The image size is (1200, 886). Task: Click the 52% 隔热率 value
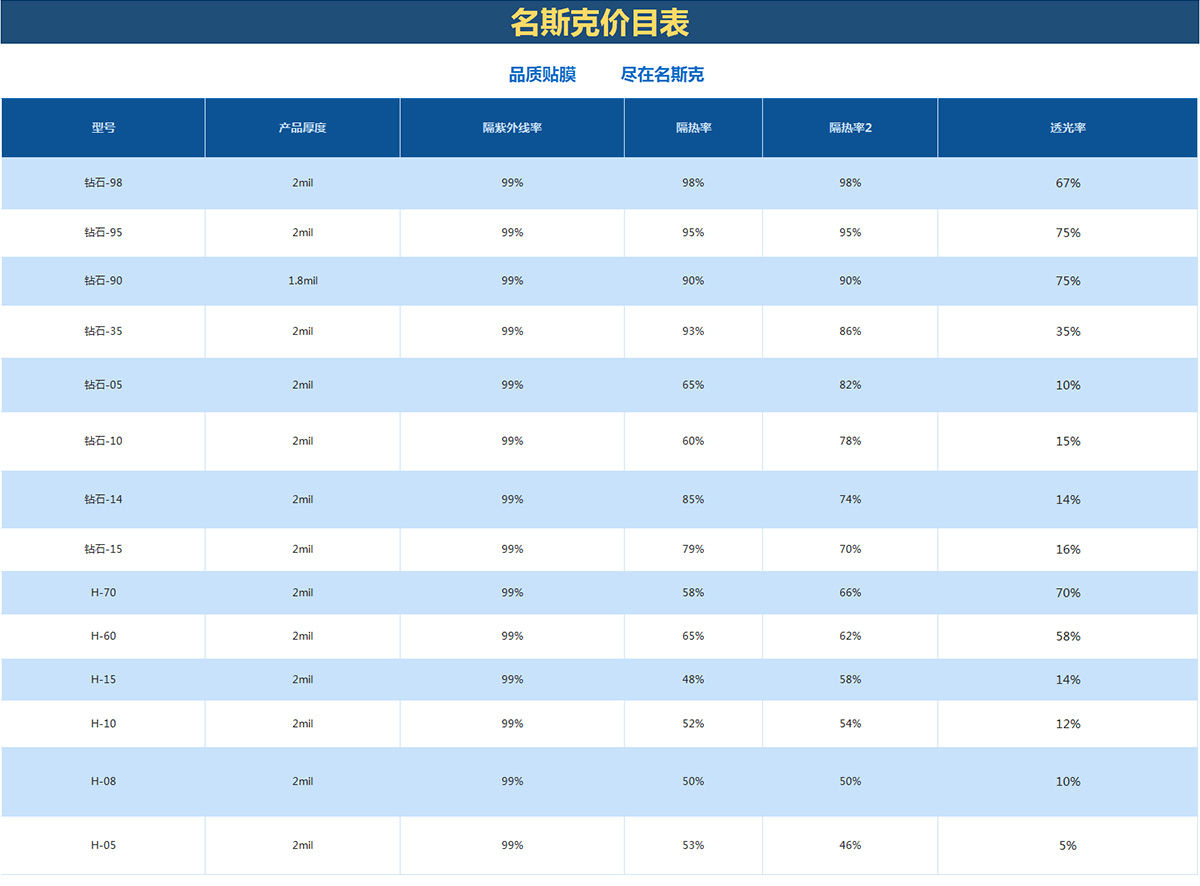pyautogui.click(x=693, y=724)
